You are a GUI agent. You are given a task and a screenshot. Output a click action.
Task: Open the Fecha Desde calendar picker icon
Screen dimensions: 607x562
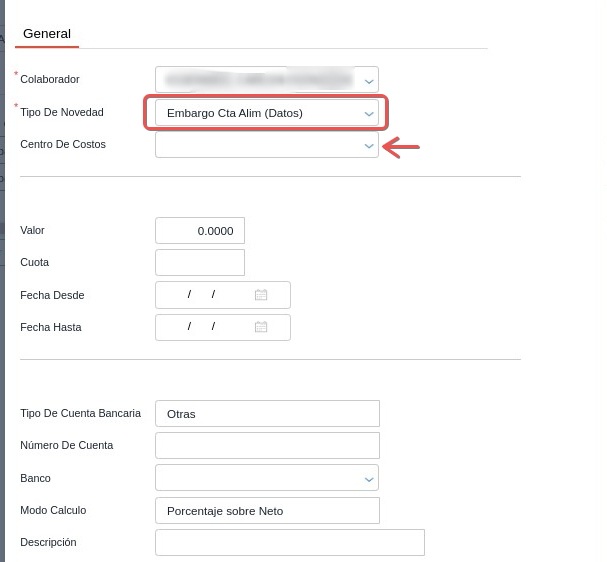click(261, 295)
